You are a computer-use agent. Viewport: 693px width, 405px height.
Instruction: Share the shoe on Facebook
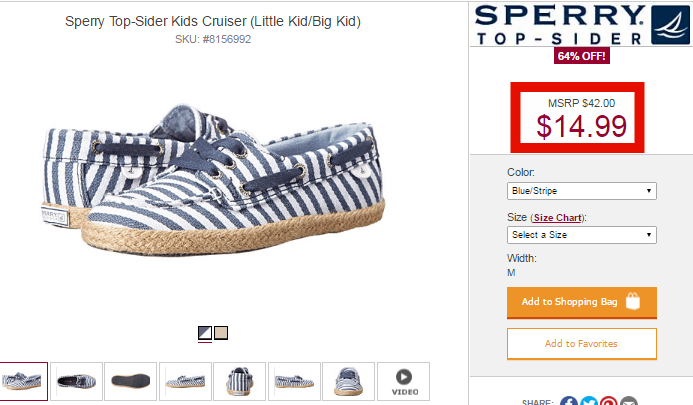pos(569,401)
